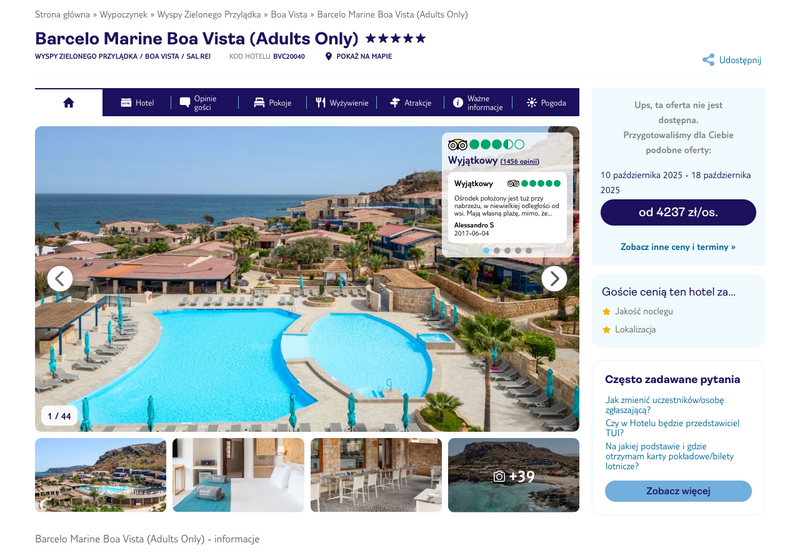Open the Pokoje tab
The image size is (800, 553).
pyautogui.click(x=272, y=103)
